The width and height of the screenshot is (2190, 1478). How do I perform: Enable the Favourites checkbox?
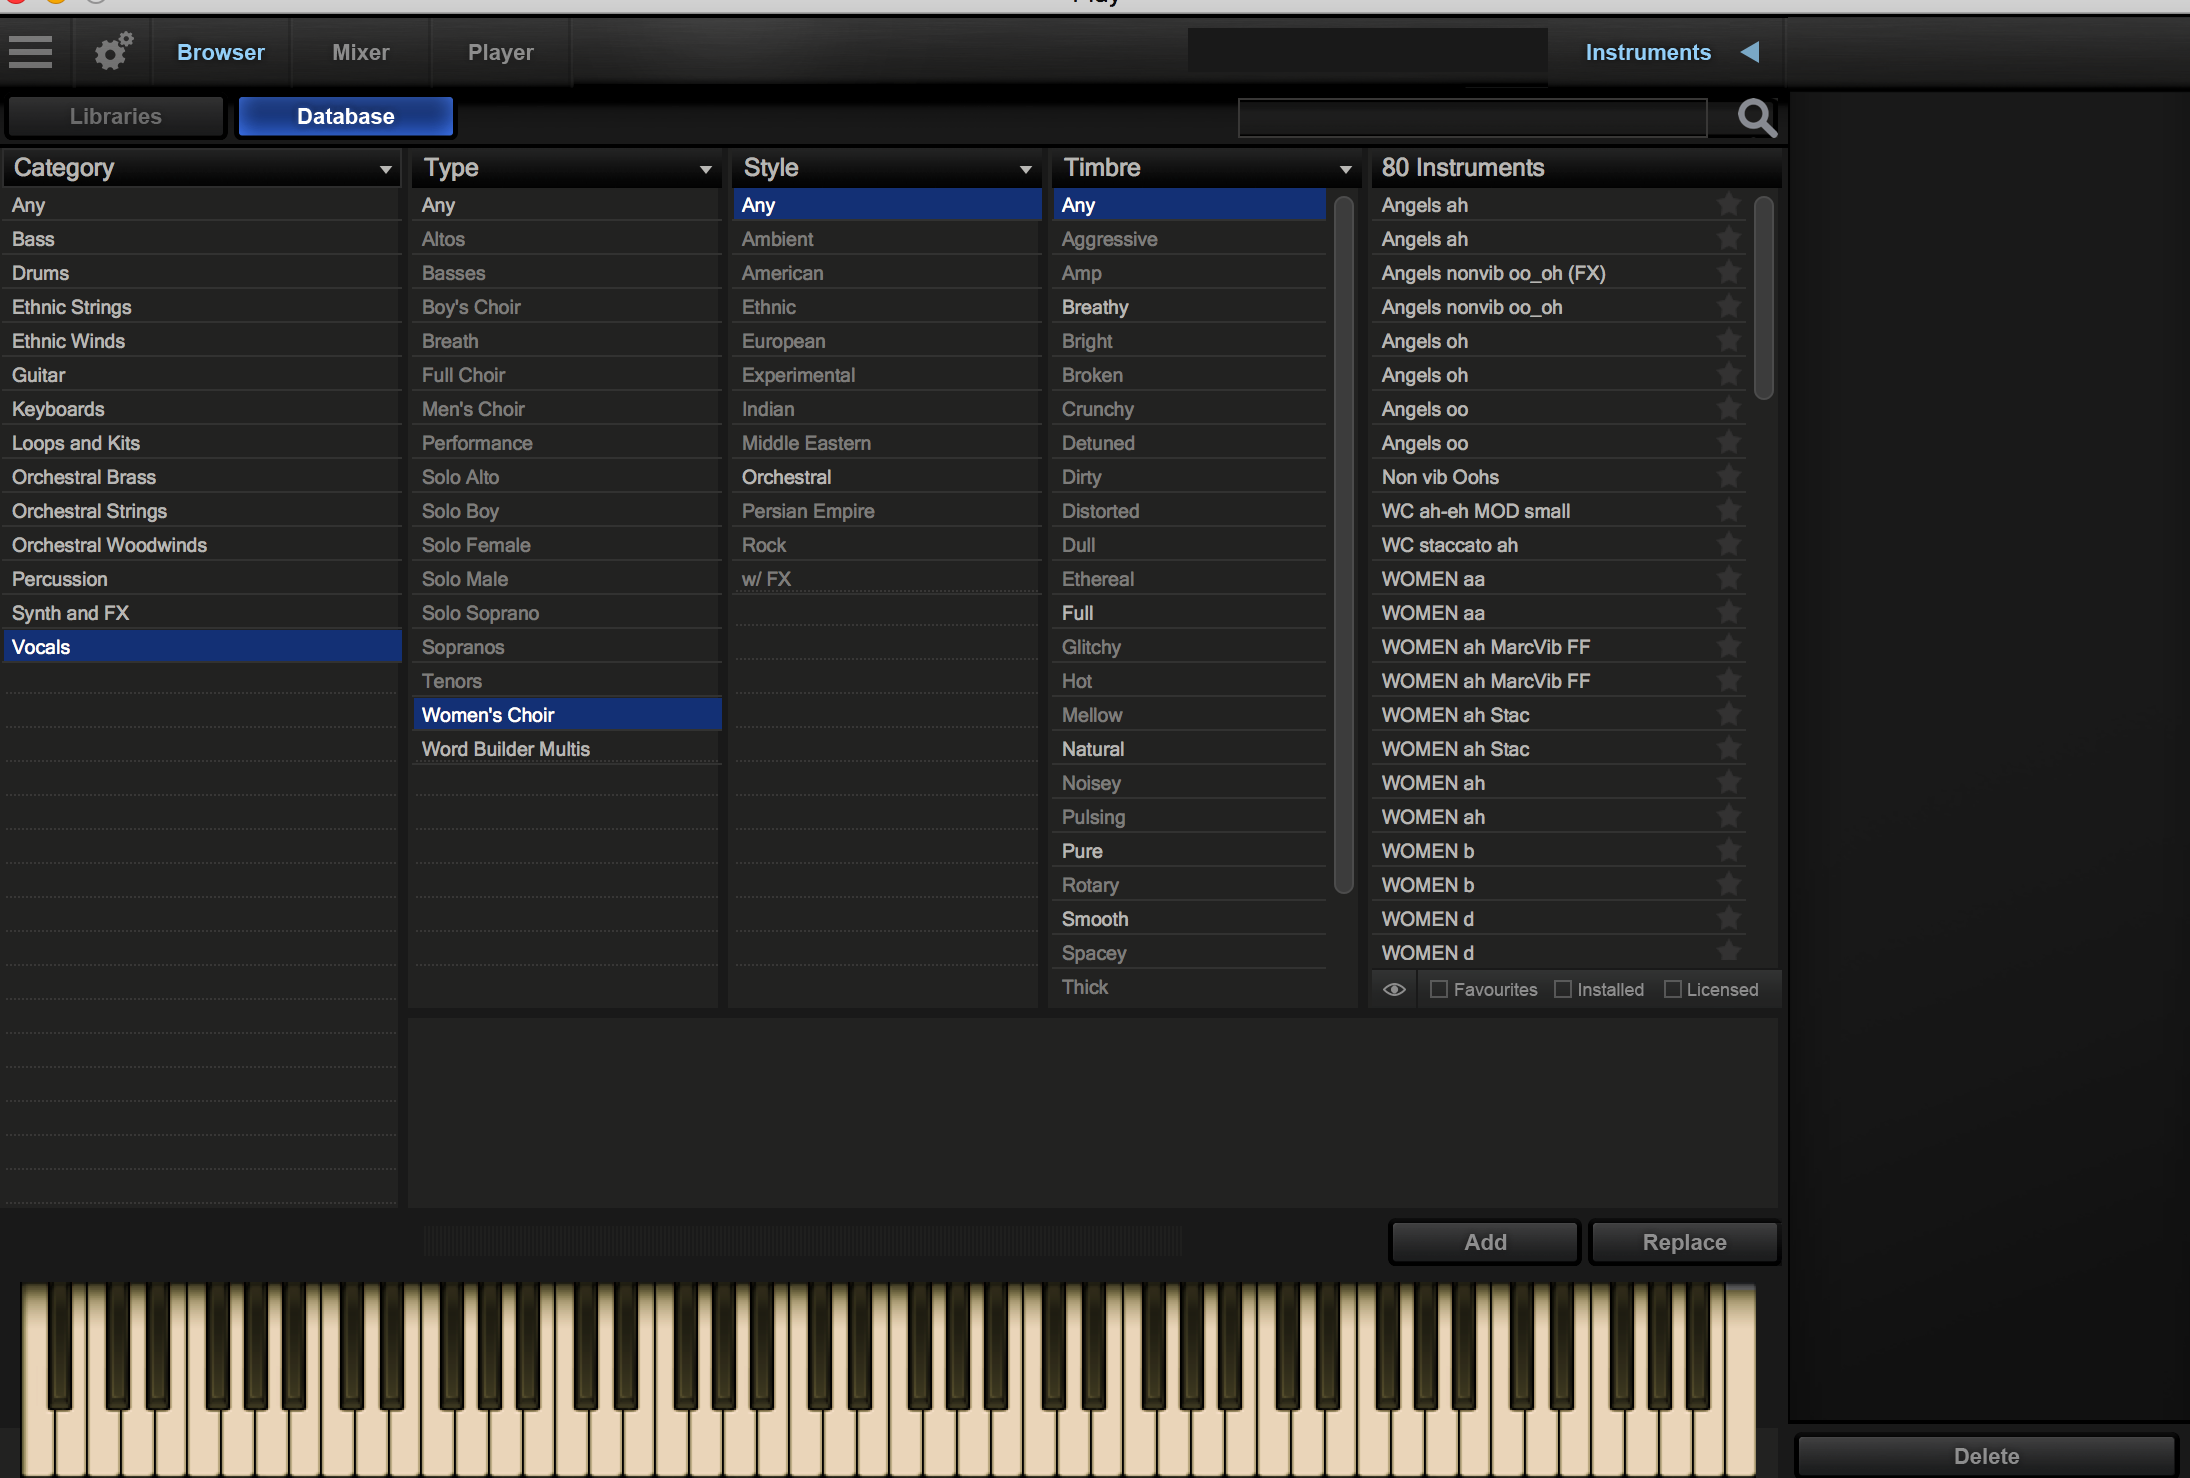coord(1439,989)
